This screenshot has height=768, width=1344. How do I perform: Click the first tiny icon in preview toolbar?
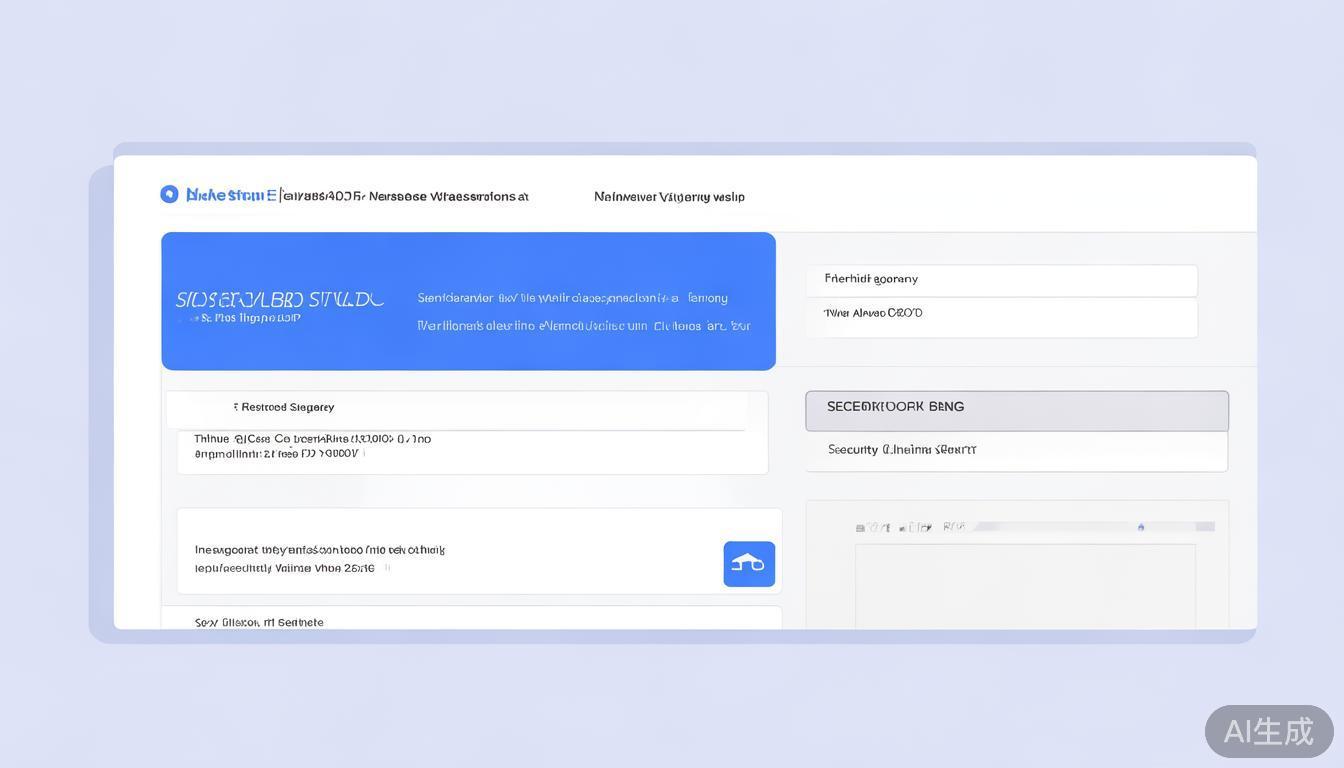tap(860, 527)
